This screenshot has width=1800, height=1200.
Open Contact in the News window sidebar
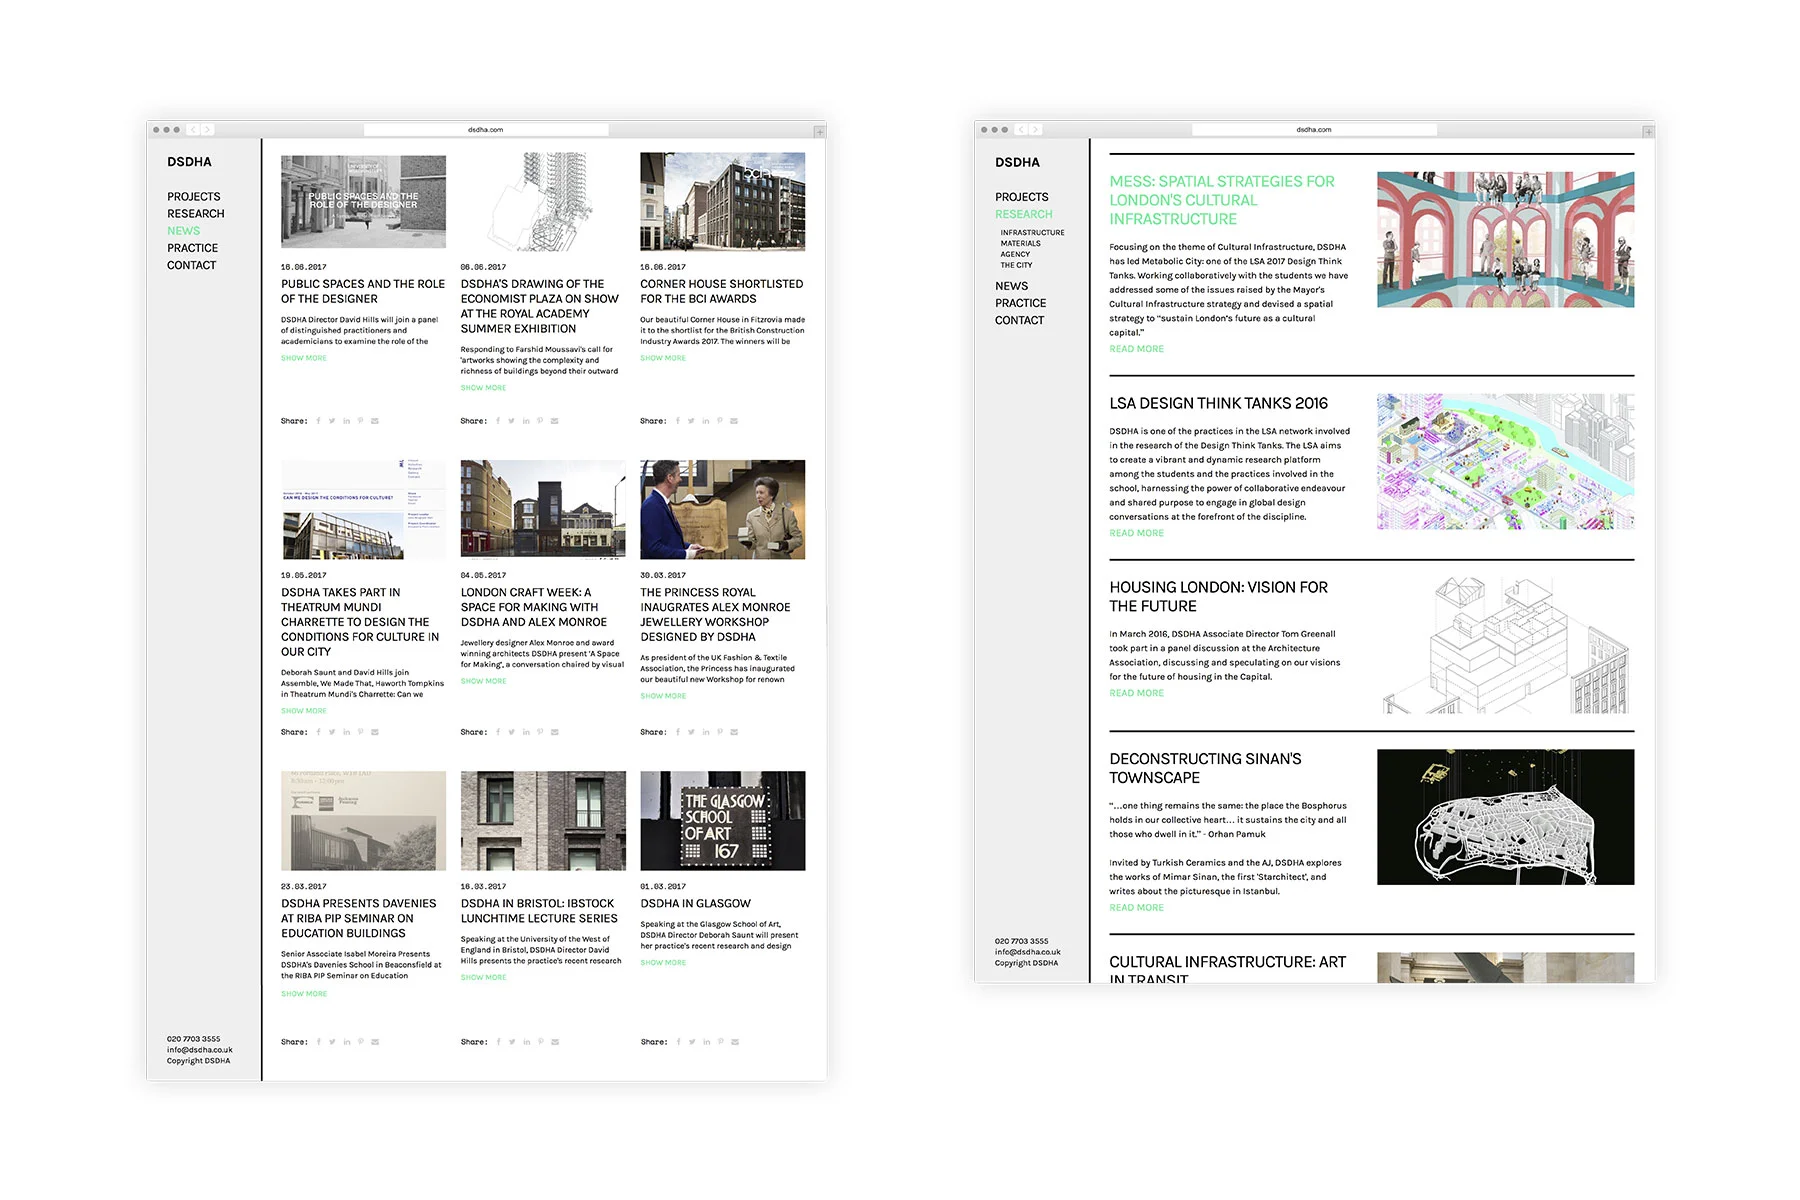click(192, 265)
